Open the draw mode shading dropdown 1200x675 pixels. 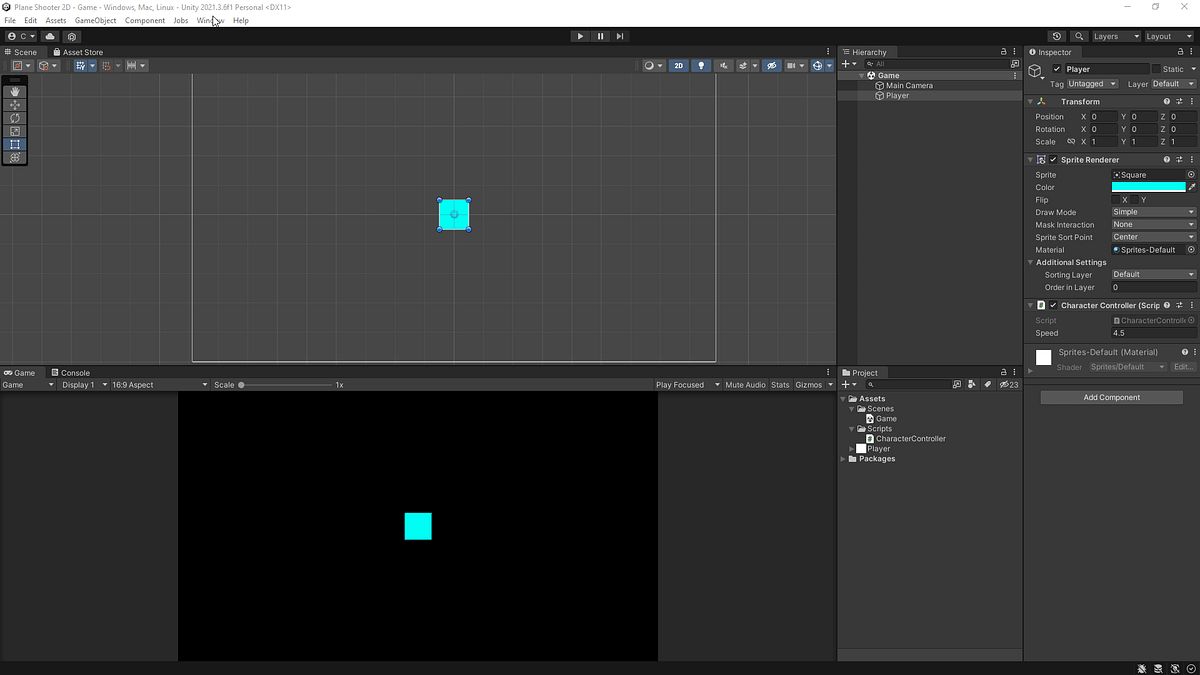click(x=653, y=65)
